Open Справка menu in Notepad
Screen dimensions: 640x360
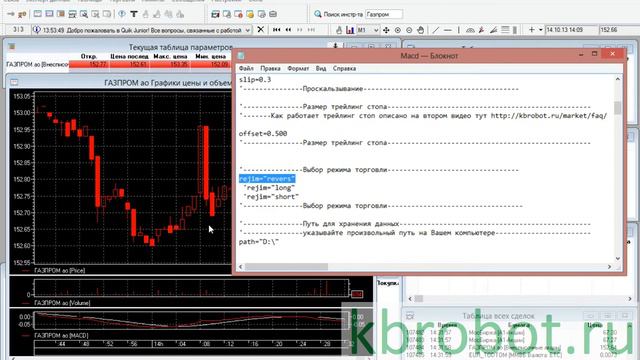coord(344,68)
